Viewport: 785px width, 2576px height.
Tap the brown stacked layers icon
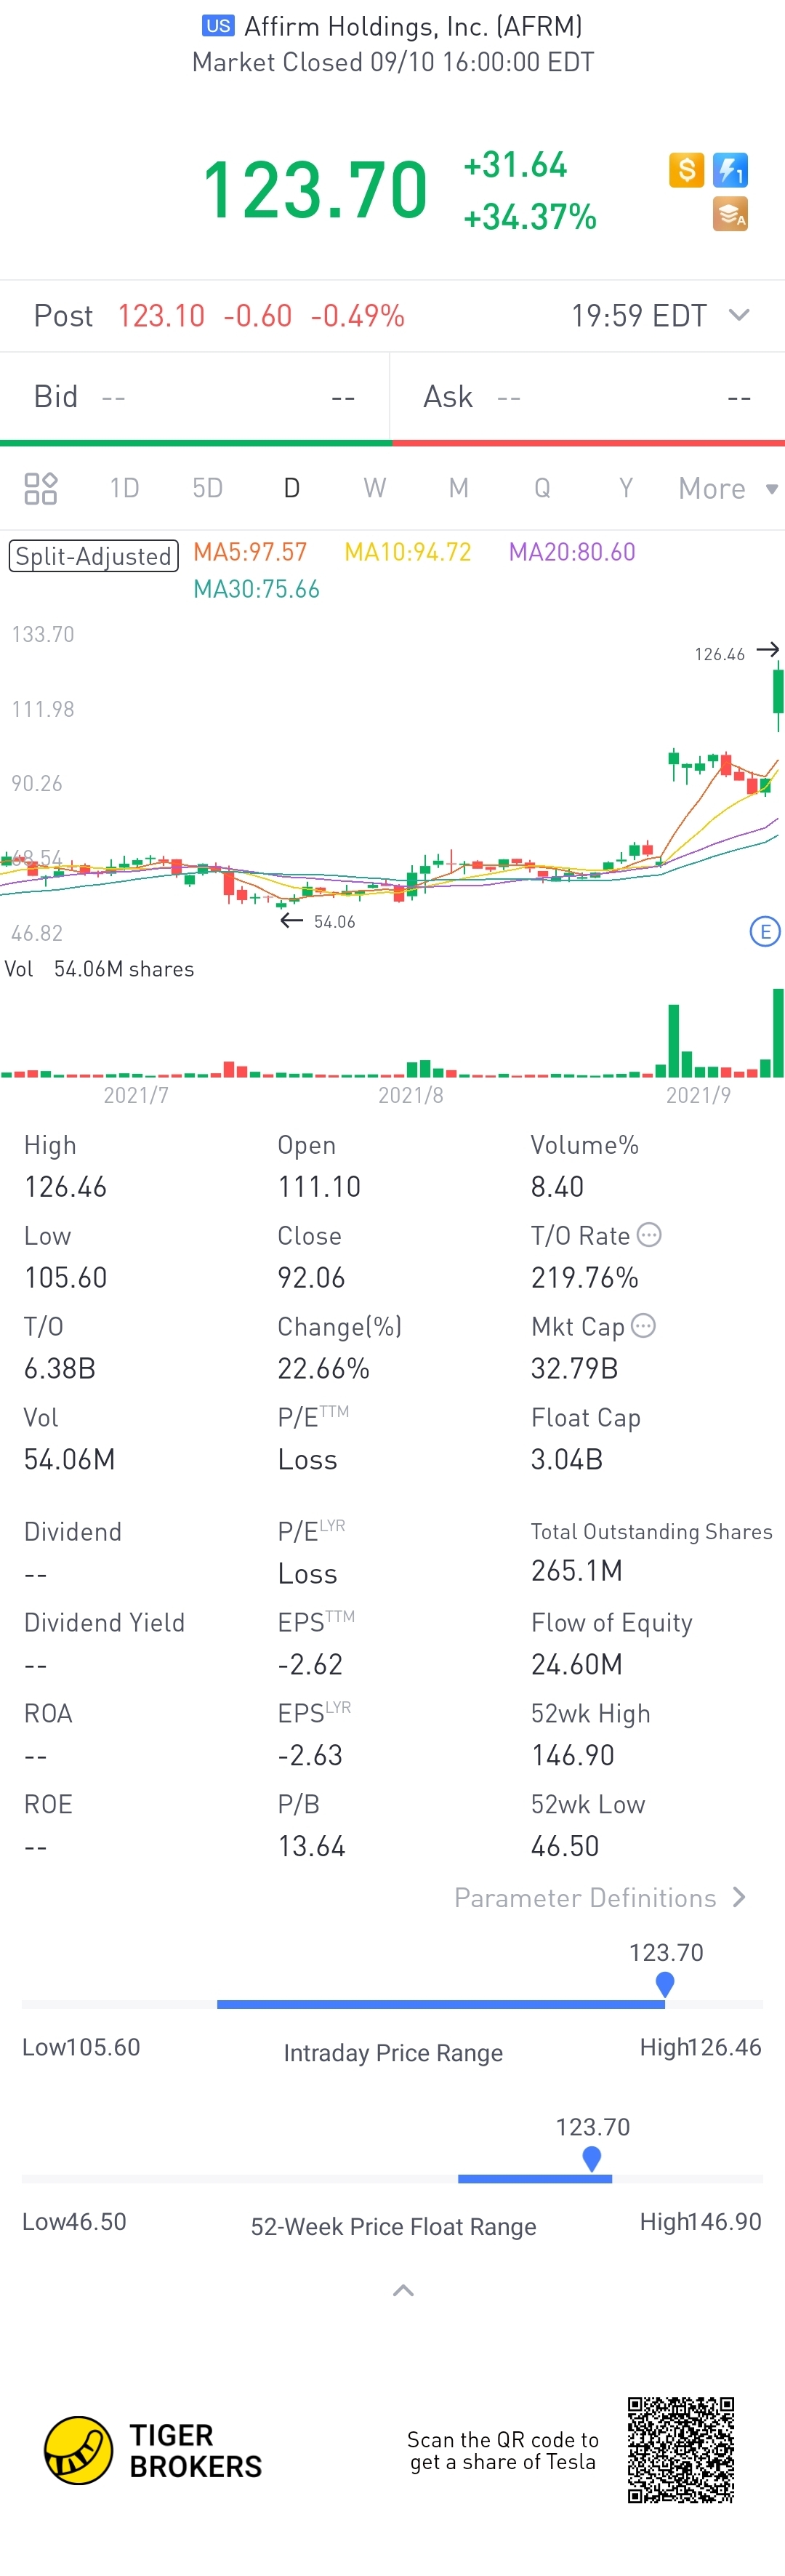(x=730, y=214)
